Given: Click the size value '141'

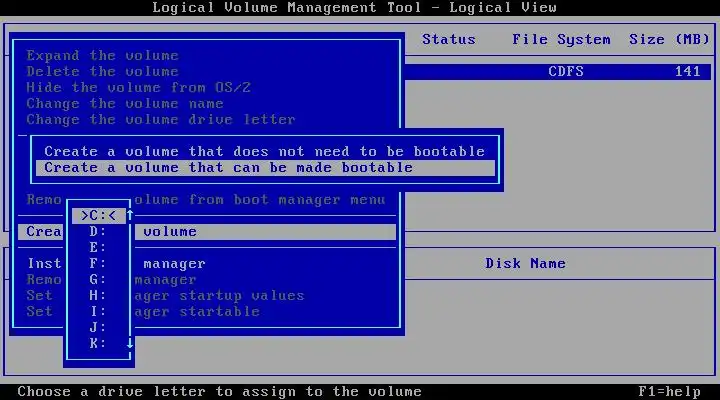Looking at the screenshot, I should click(687, 72).
